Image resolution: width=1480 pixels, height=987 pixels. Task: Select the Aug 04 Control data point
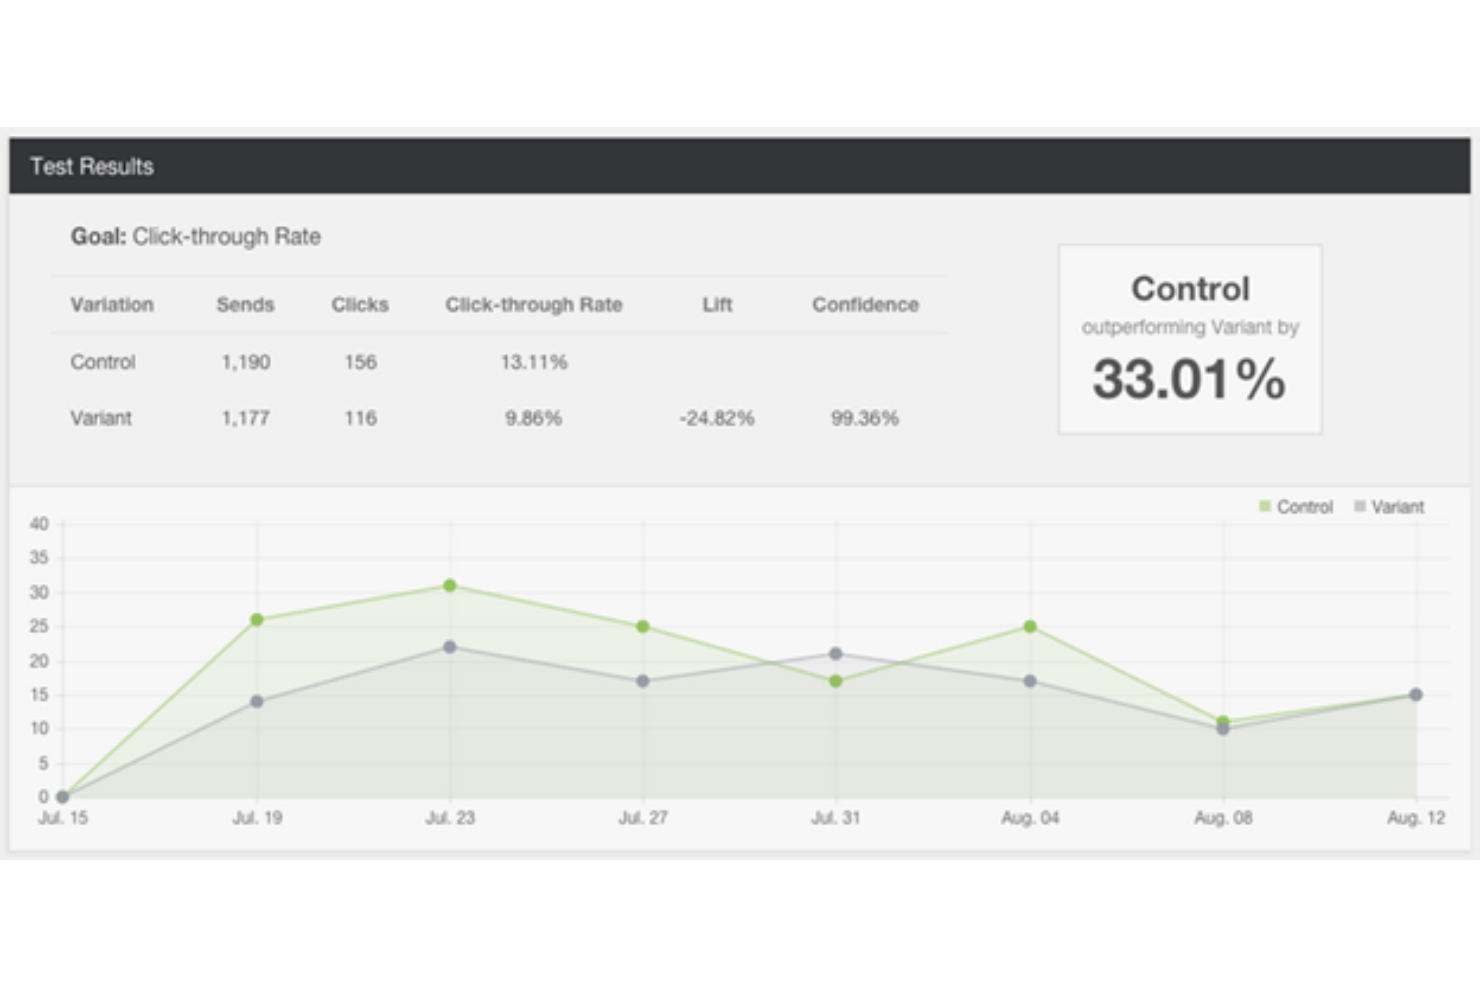pyautogui.click(x=1028, y=628)
